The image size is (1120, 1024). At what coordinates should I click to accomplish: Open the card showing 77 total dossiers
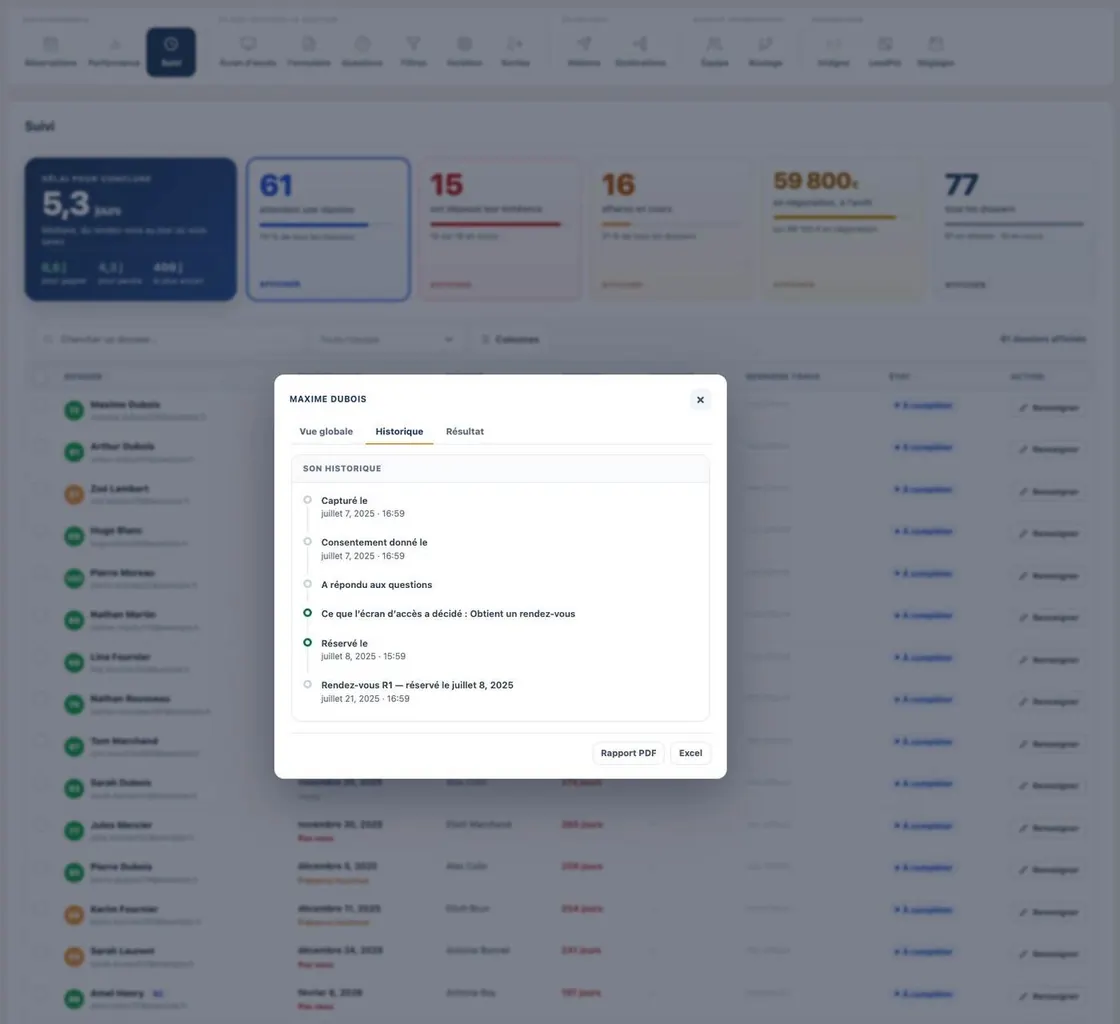coord(1014,229)
